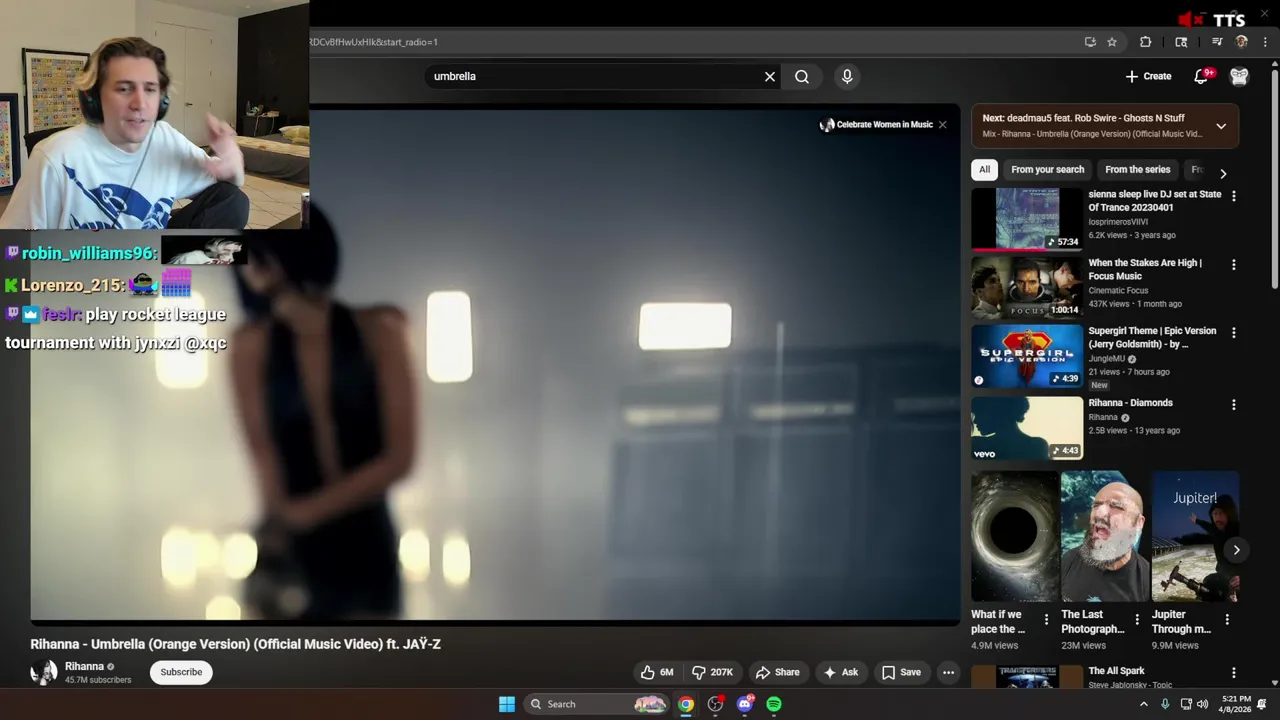Open Supergirl Theme thumbnail

1027,356
